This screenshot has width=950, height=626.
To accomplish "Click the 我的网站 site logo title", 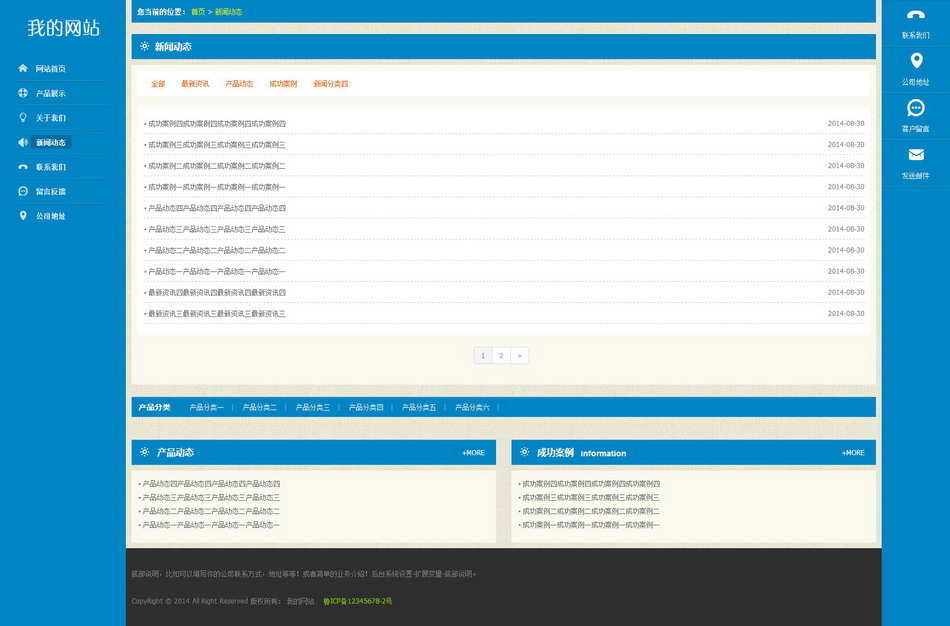I will [63, 28].
